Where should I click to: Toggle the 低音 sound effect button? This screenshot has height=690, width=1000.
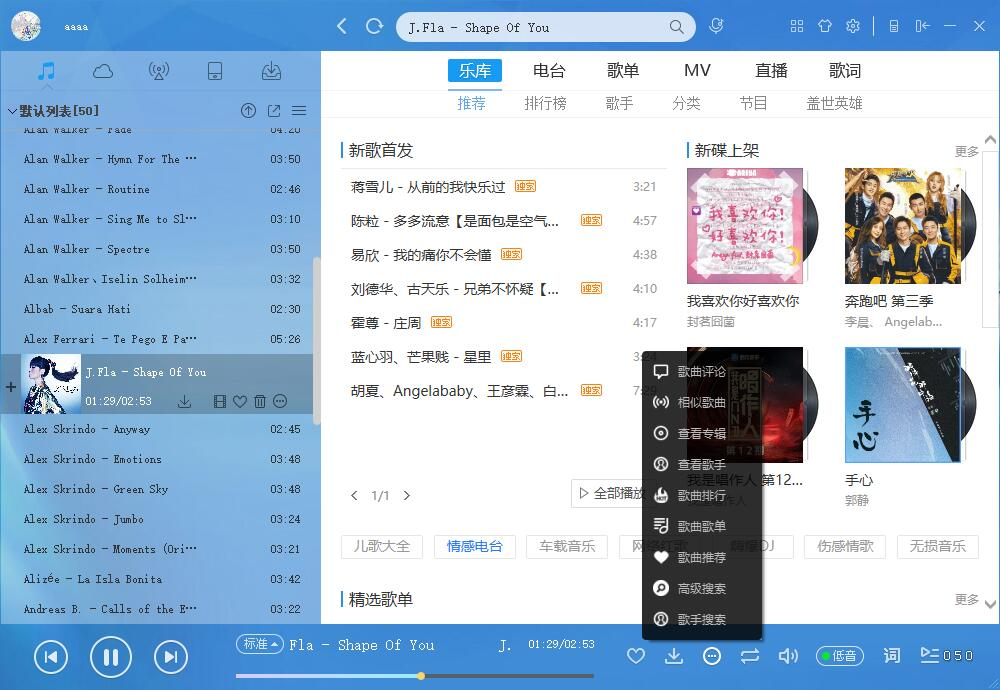pos(840,656)
